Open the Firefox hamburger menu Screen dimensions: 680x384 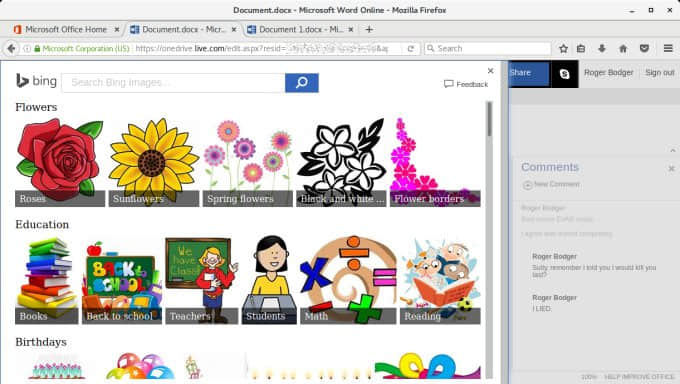pyautogui.click(x=668, y=49)
